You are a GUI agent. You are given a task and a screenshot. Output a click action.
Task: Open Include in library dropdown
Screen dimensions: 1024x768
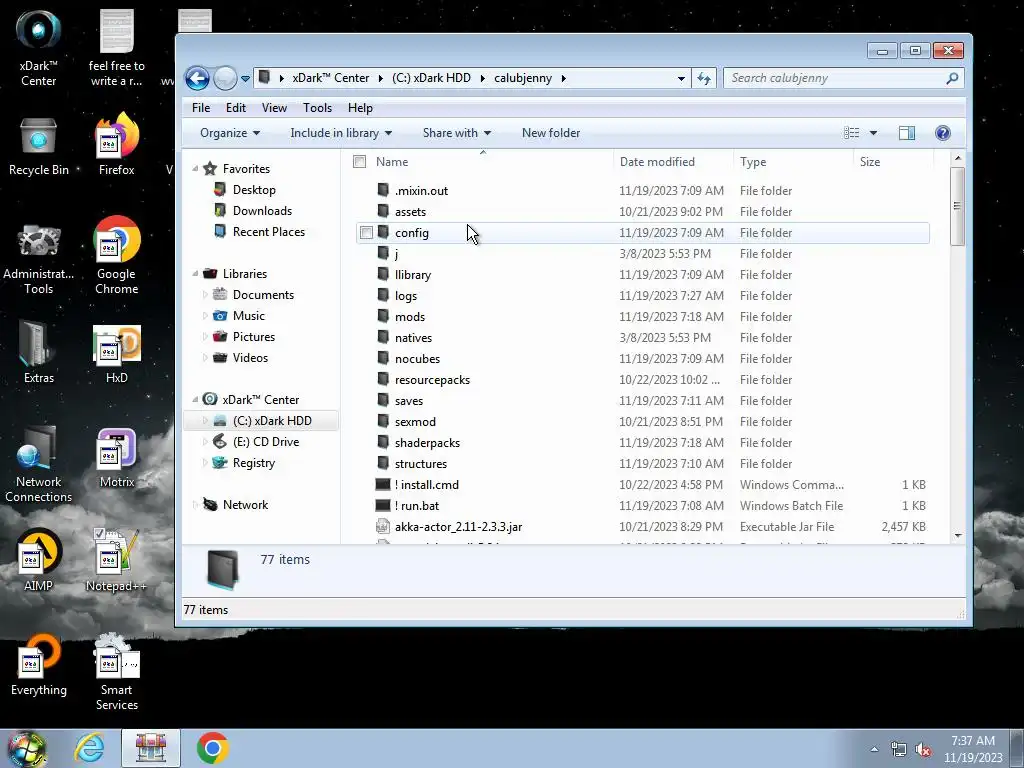341,133
